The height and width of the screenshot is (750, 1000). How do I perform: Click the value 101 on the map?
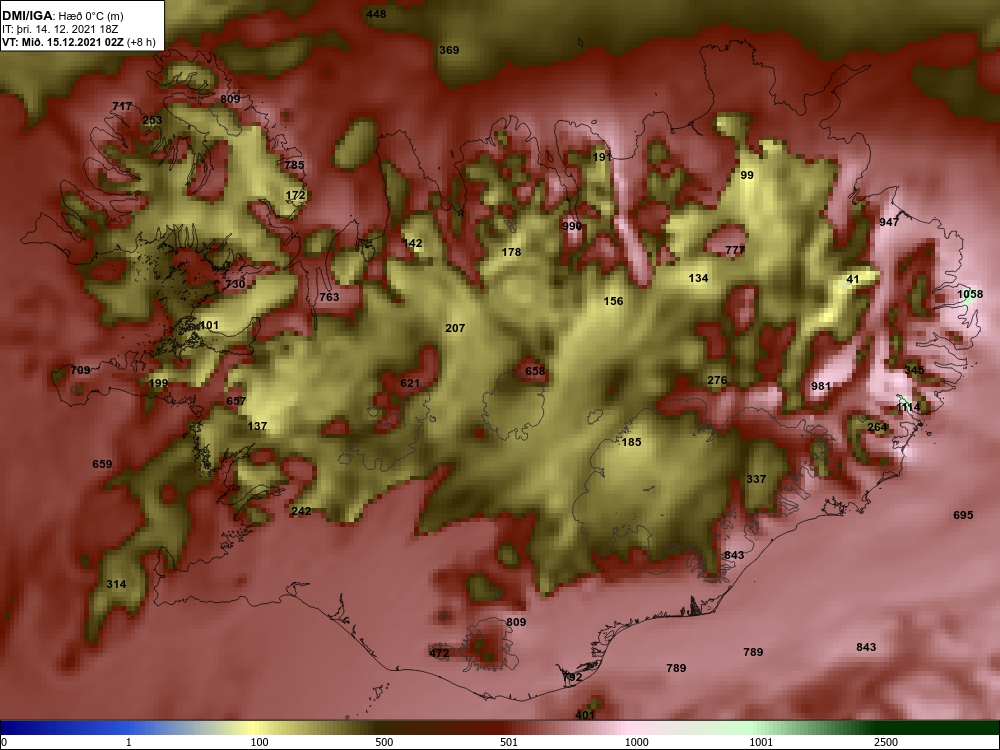point(209,325)
